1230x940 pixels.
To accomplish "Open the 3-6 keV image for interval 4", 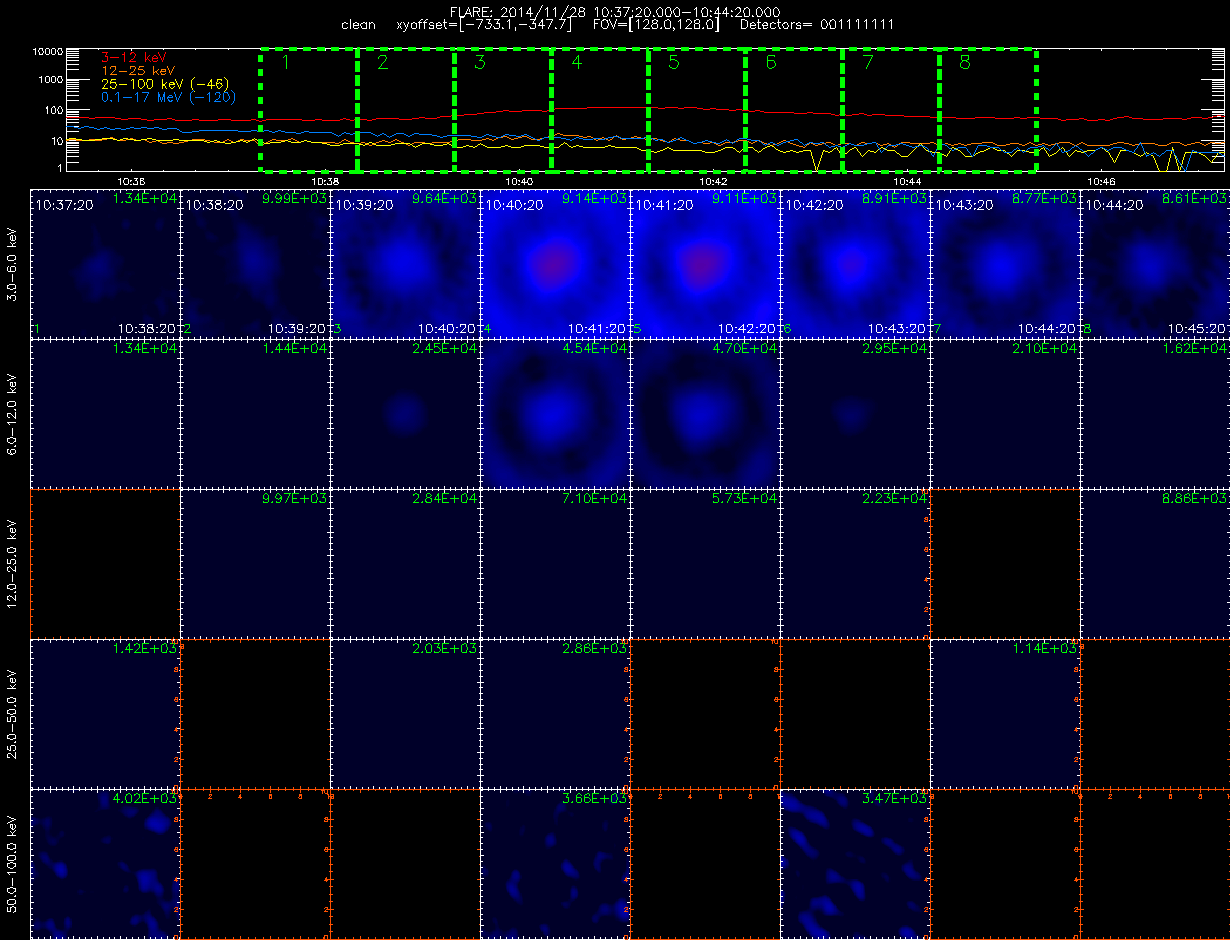I will 555,263.
